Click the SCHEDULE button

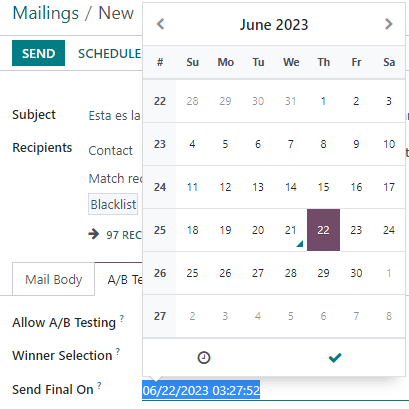coord(109,53)
